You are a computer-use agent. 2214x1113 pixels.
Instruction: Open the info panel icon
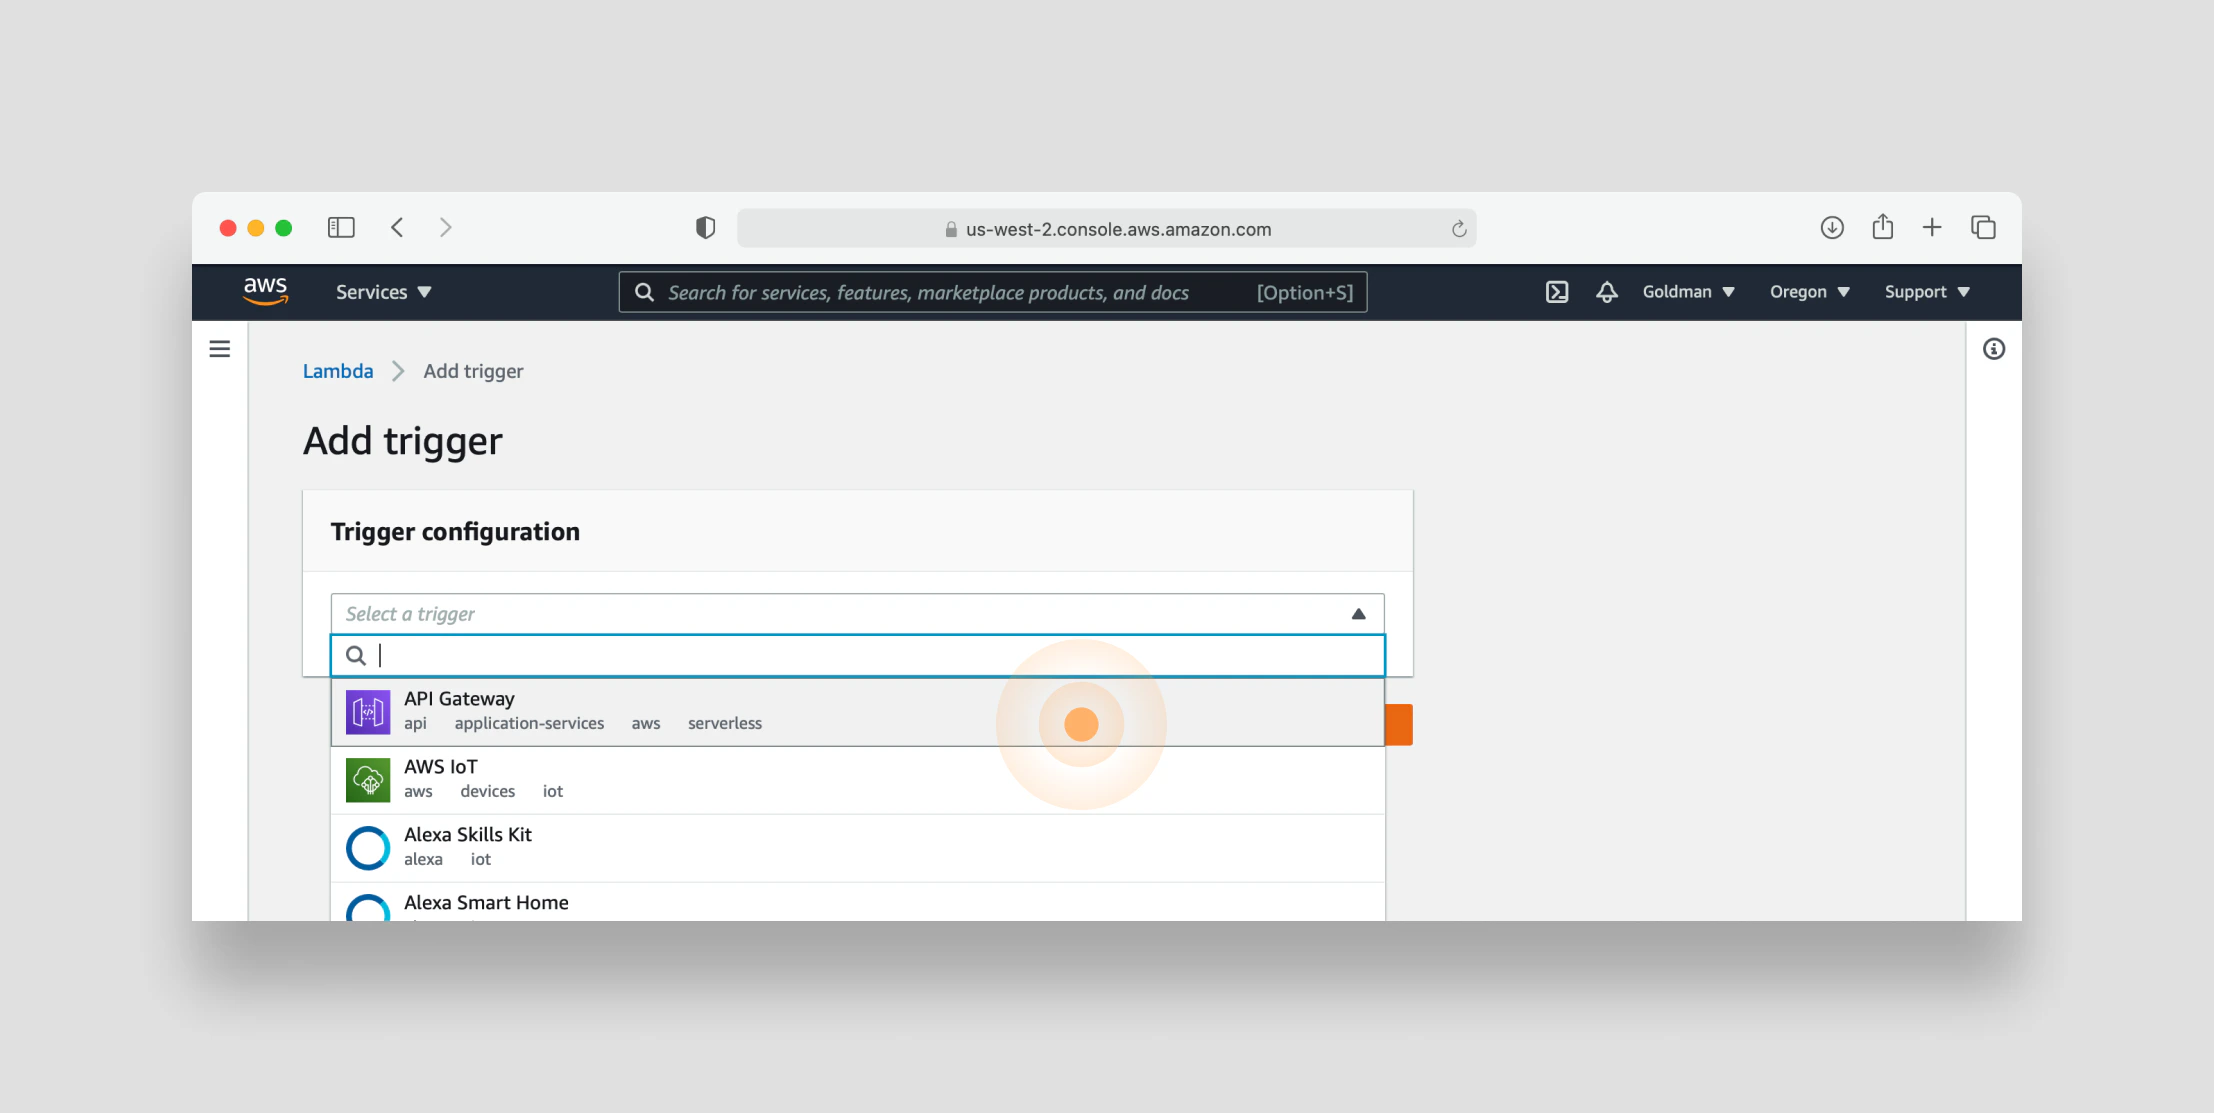(x=1994, y=349)
